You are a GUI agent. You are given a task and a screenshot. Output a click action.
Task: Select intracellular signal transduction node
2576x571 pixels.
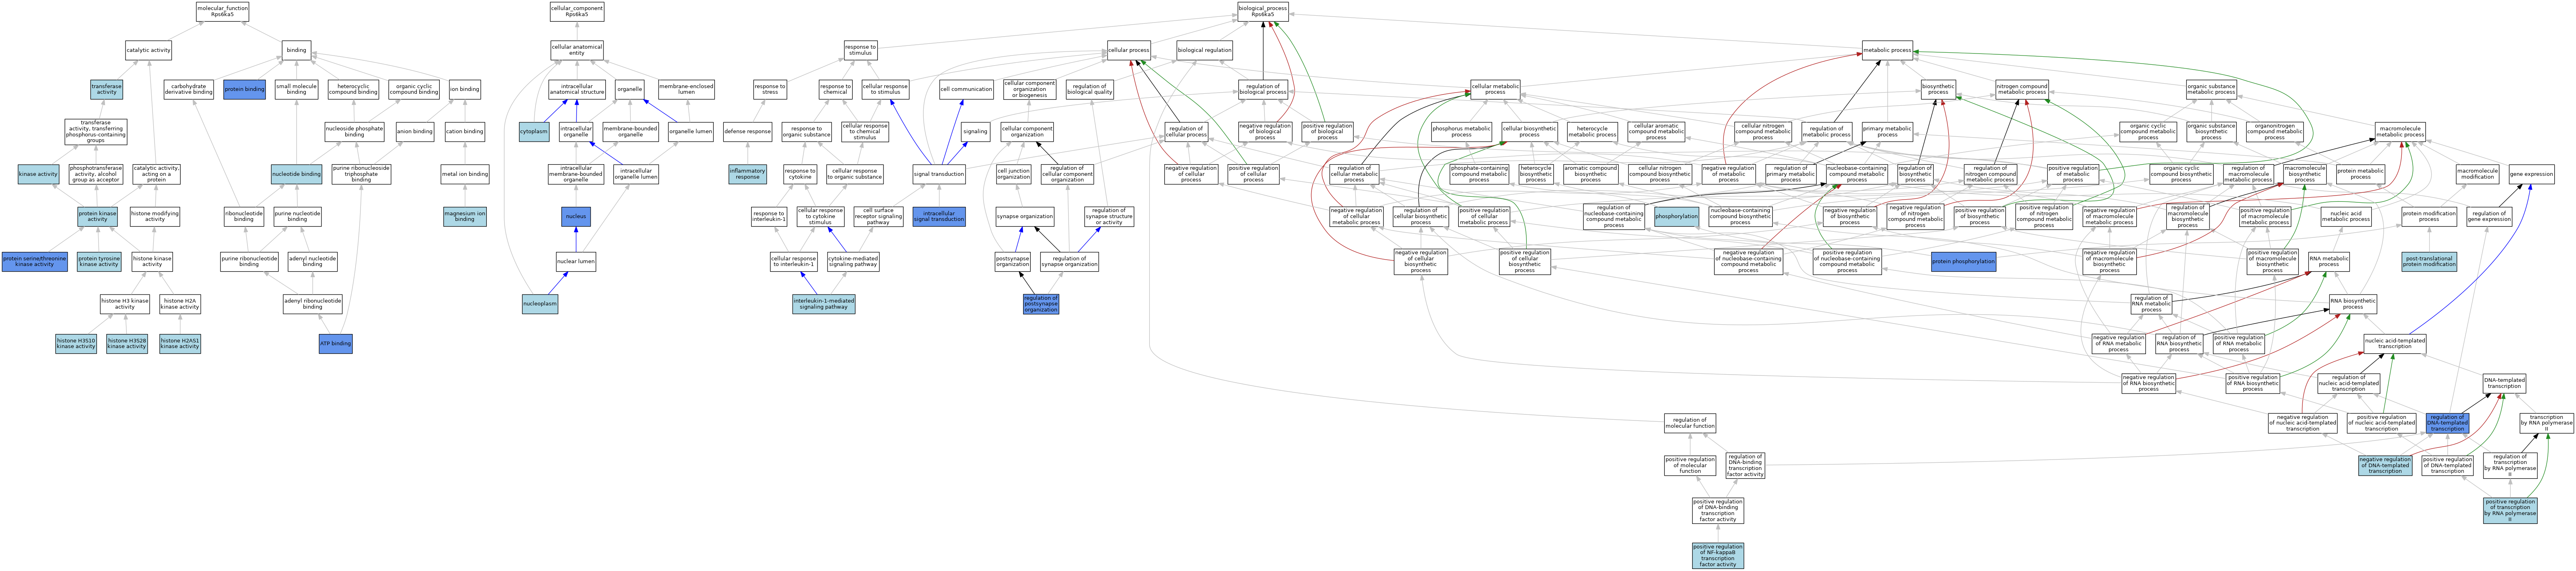click(939, 216)
